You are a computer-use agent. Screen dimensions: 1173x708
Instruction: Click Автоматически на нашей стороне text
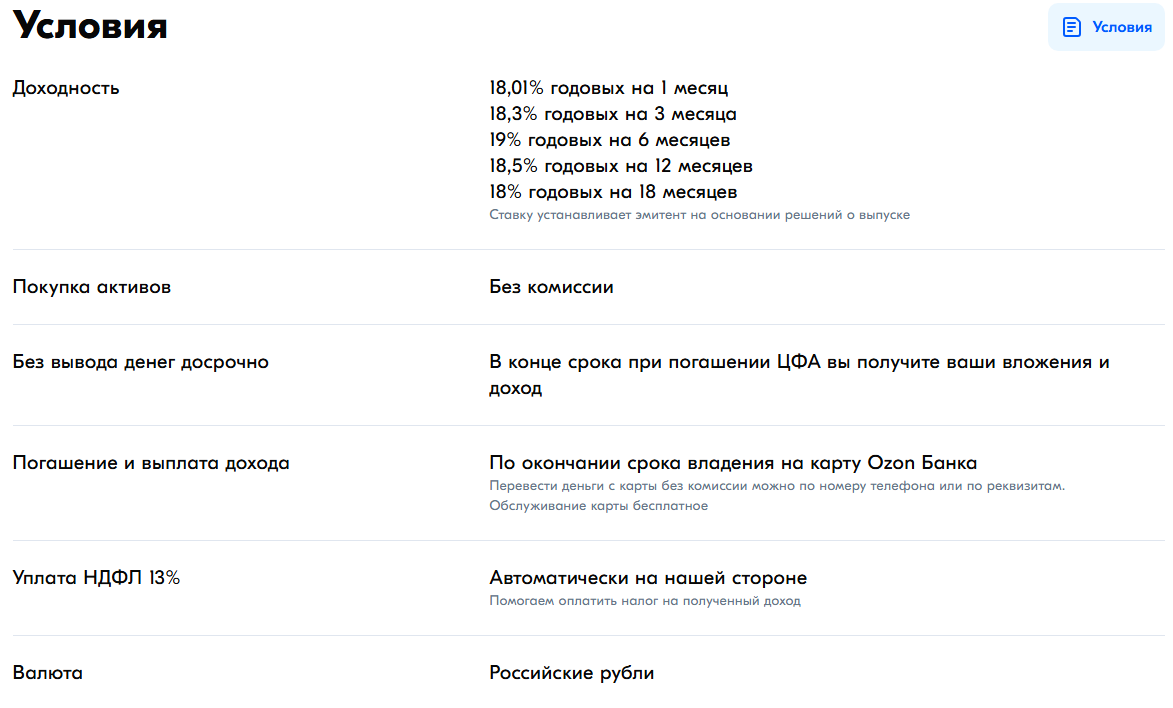648,578
